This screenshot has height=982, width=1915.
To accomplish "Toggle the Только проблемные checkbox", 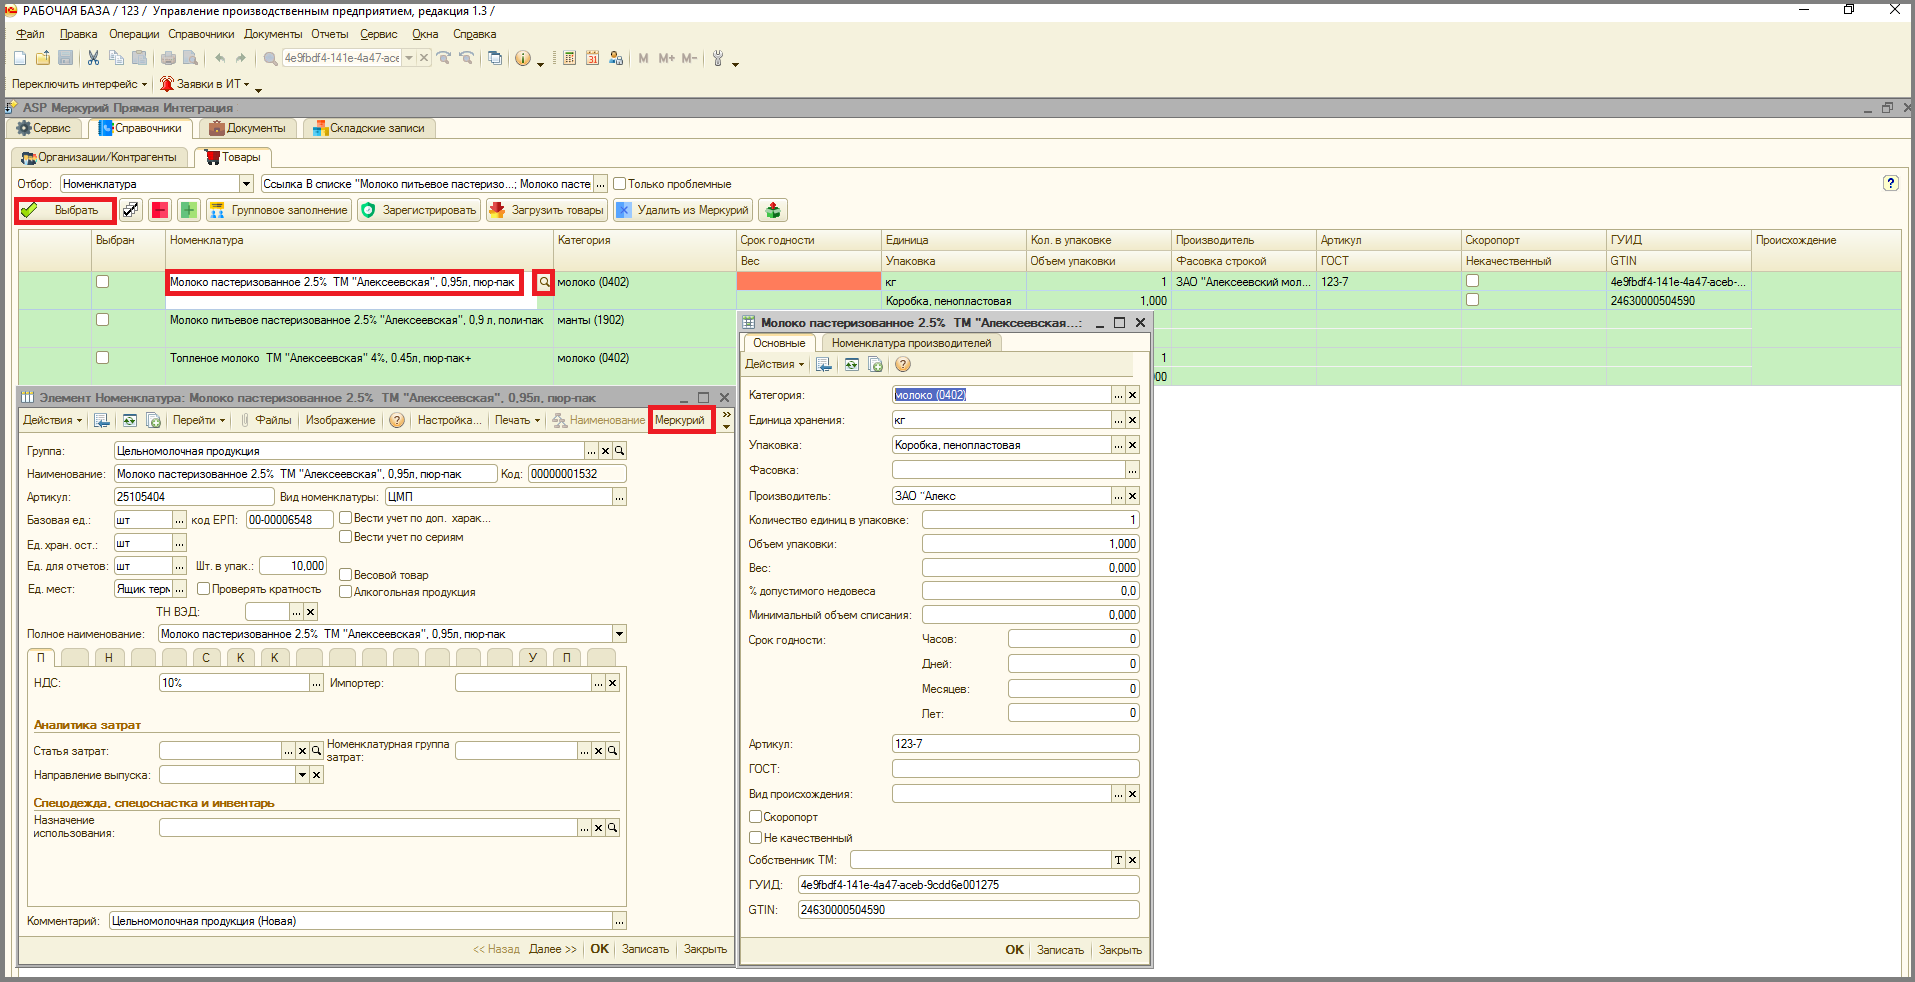I will pos(620,184).
